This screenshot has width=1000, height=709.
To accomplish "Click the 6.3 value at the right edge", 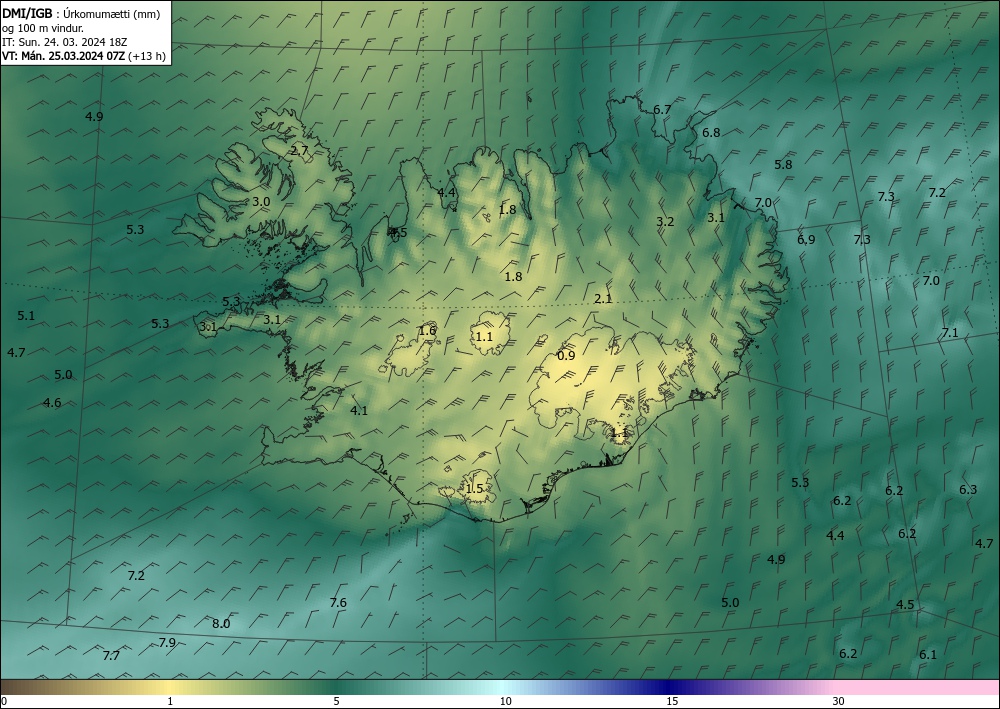I will (x=968, y=490).
